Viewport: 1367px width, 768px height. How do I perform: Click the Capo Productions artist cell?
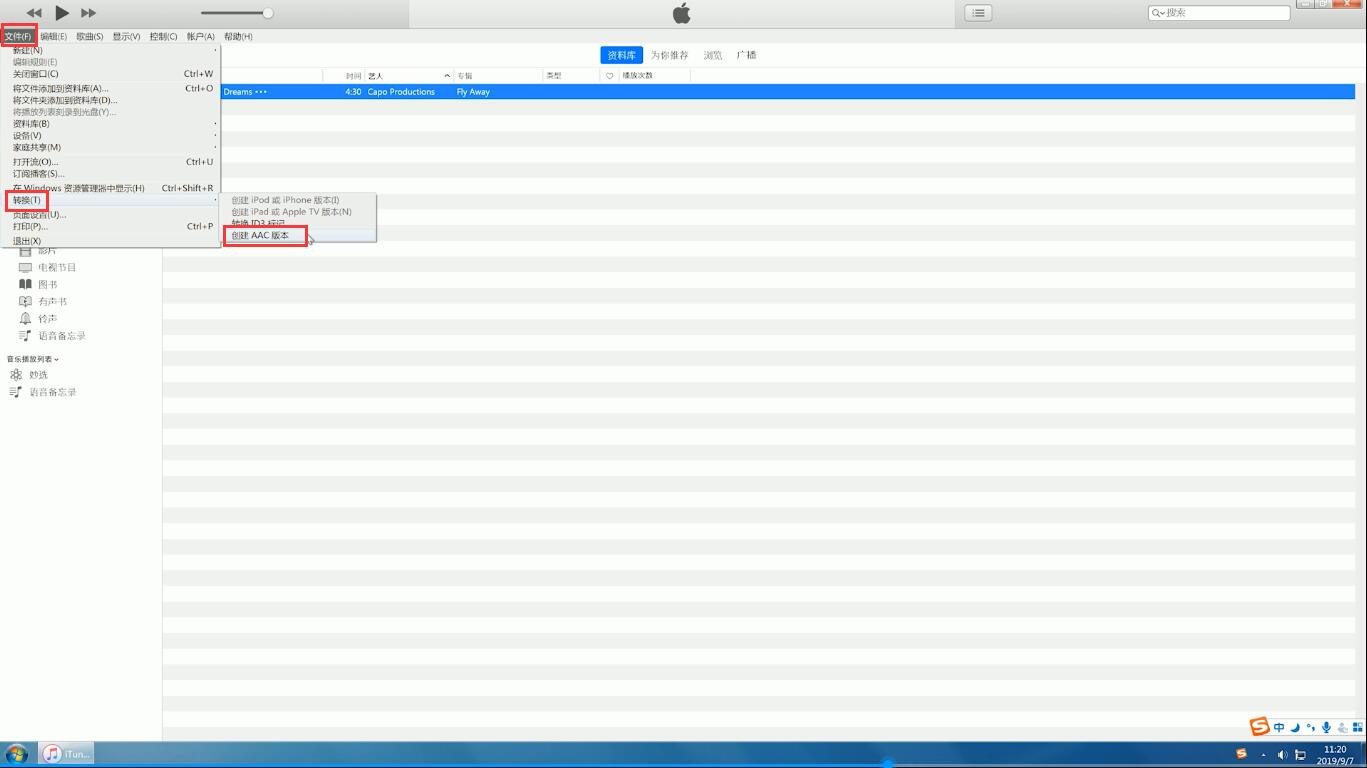(401, 92)
